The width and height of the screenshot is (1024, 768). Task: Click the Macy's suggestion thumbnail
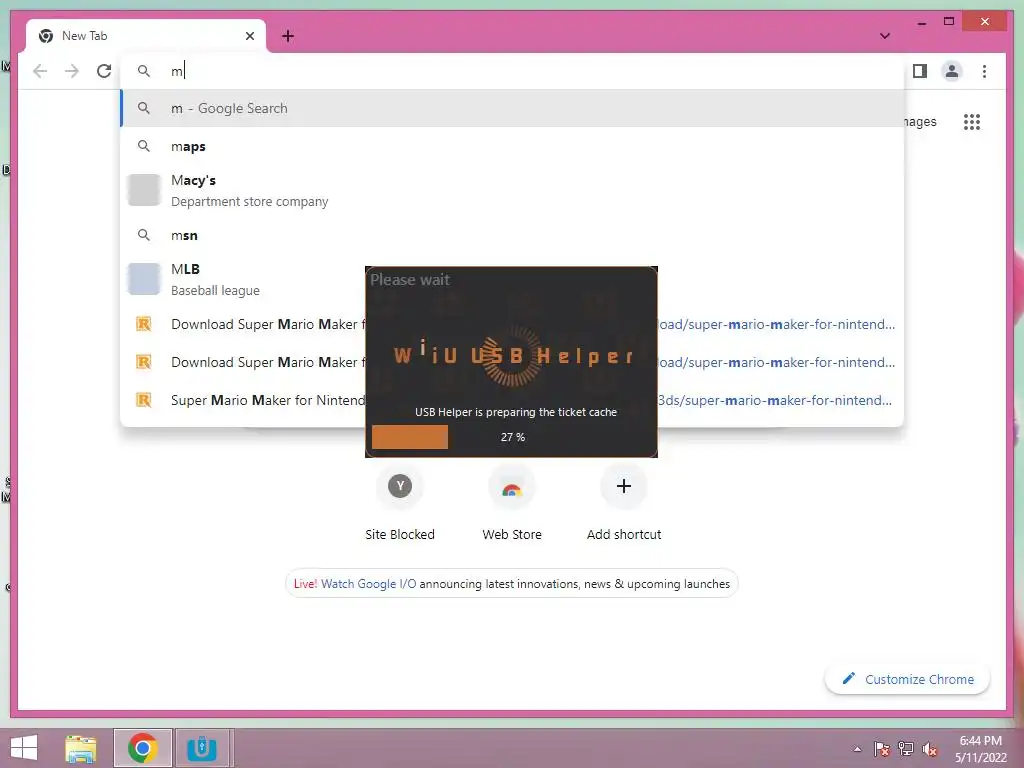pos(144,190)
